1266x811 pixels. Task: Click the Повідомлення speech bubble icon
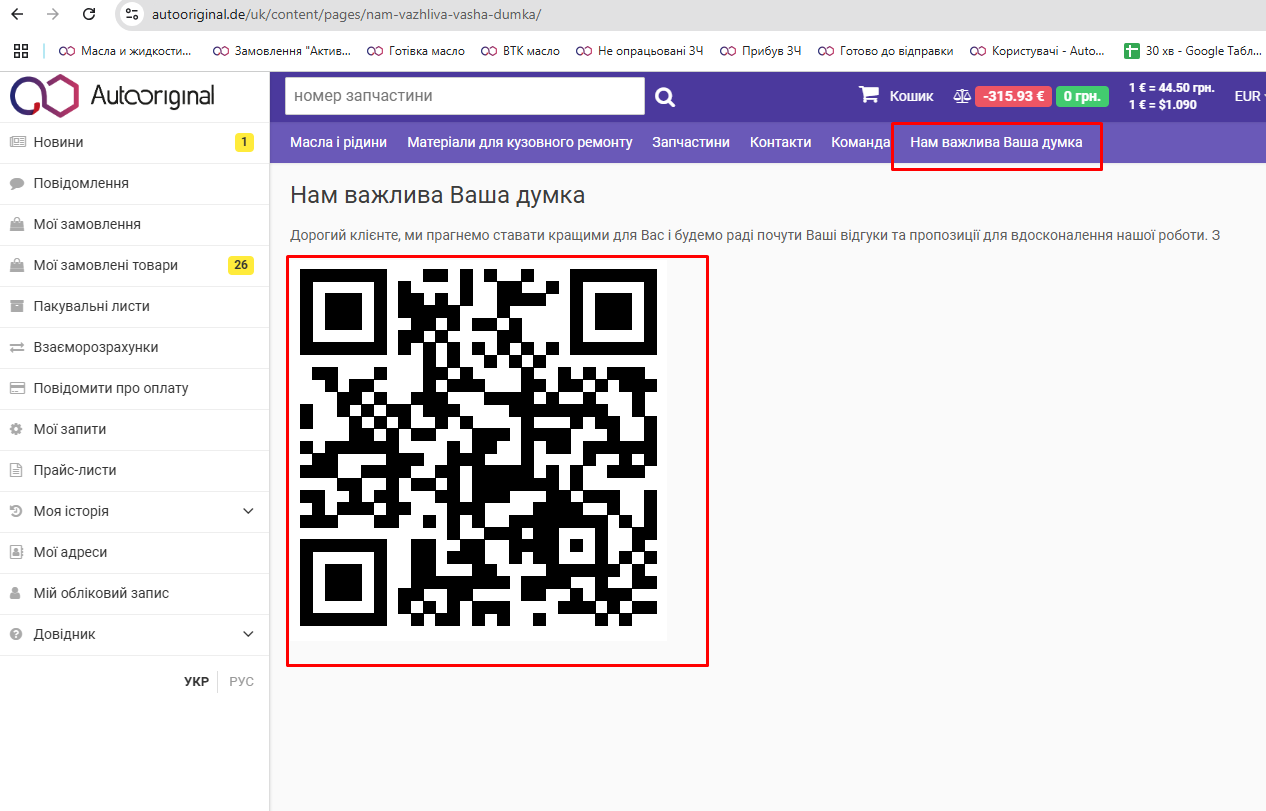click(17, 183)
